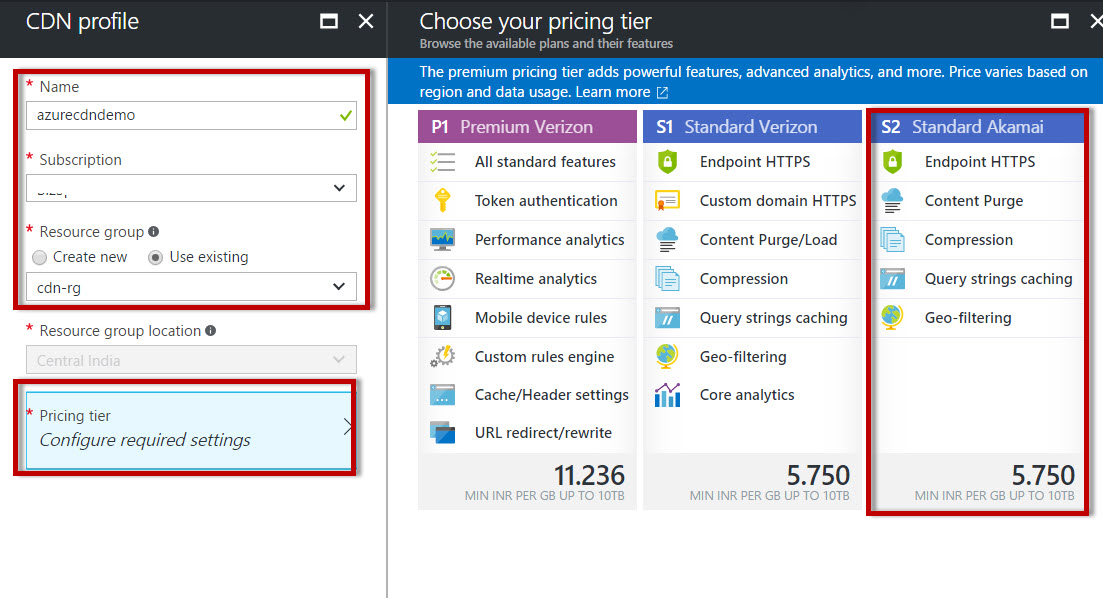Screen dimensions: 1103x598
Task: Click Endpoint HTTPS shield icon in Standard Verizon
Action: (667, 162)
